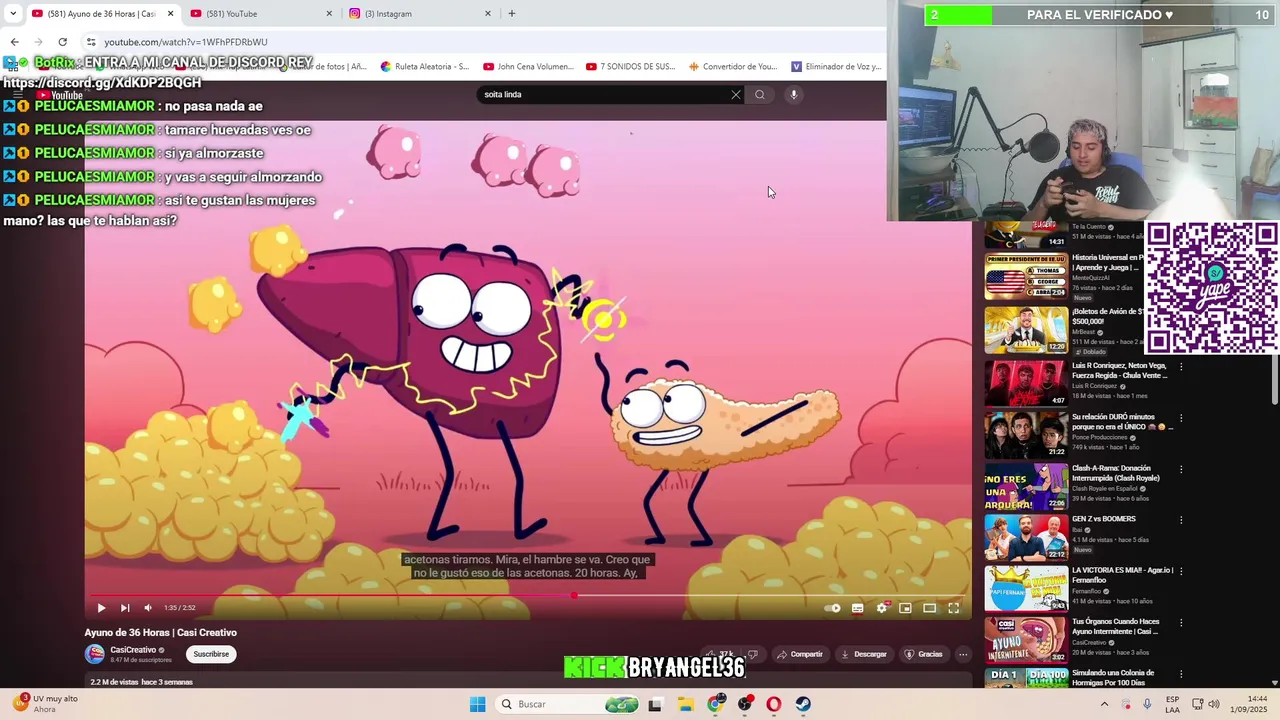Image resolution: width=1280 pixels, height=720 pixels.
Task: Activate YouTube voice search microphone
Action: tap(793, 95)
